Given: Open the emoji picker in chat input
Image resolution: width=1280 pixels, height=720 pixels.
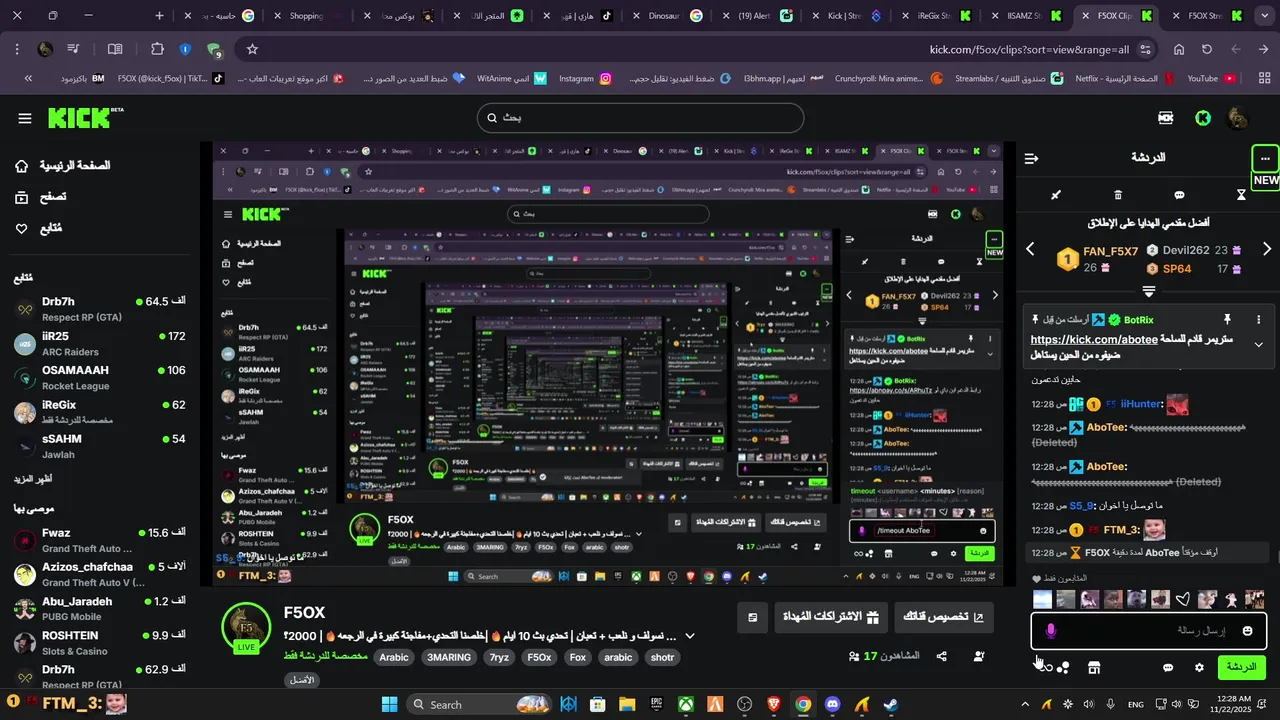Looking at the screenshot, I should [x=1247, y=631].
